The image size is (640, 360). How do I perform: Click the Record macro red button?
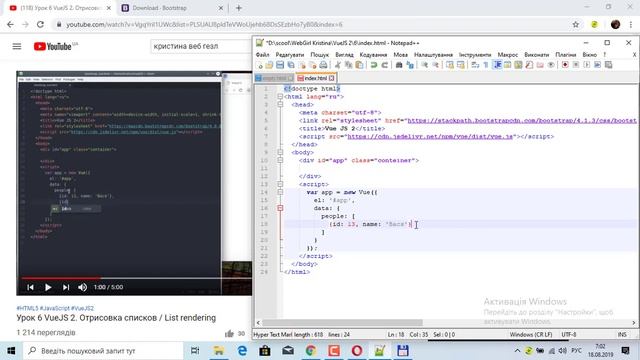(565, 65)
